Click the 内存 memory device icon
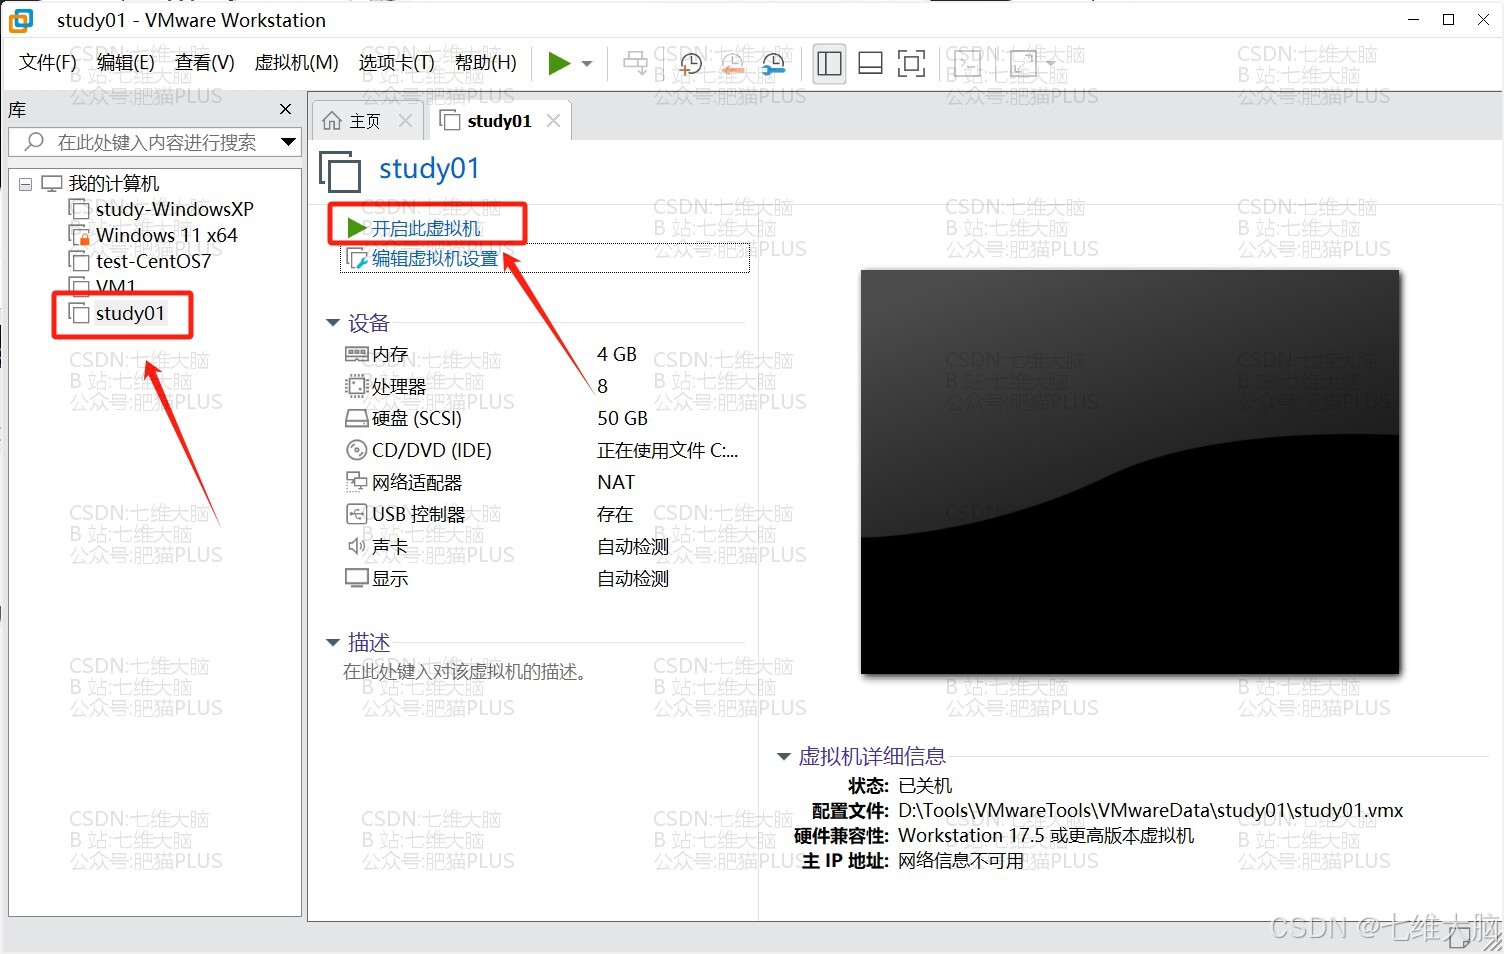This screenshot has height=954, width=1504. click(x=356, y=354)
